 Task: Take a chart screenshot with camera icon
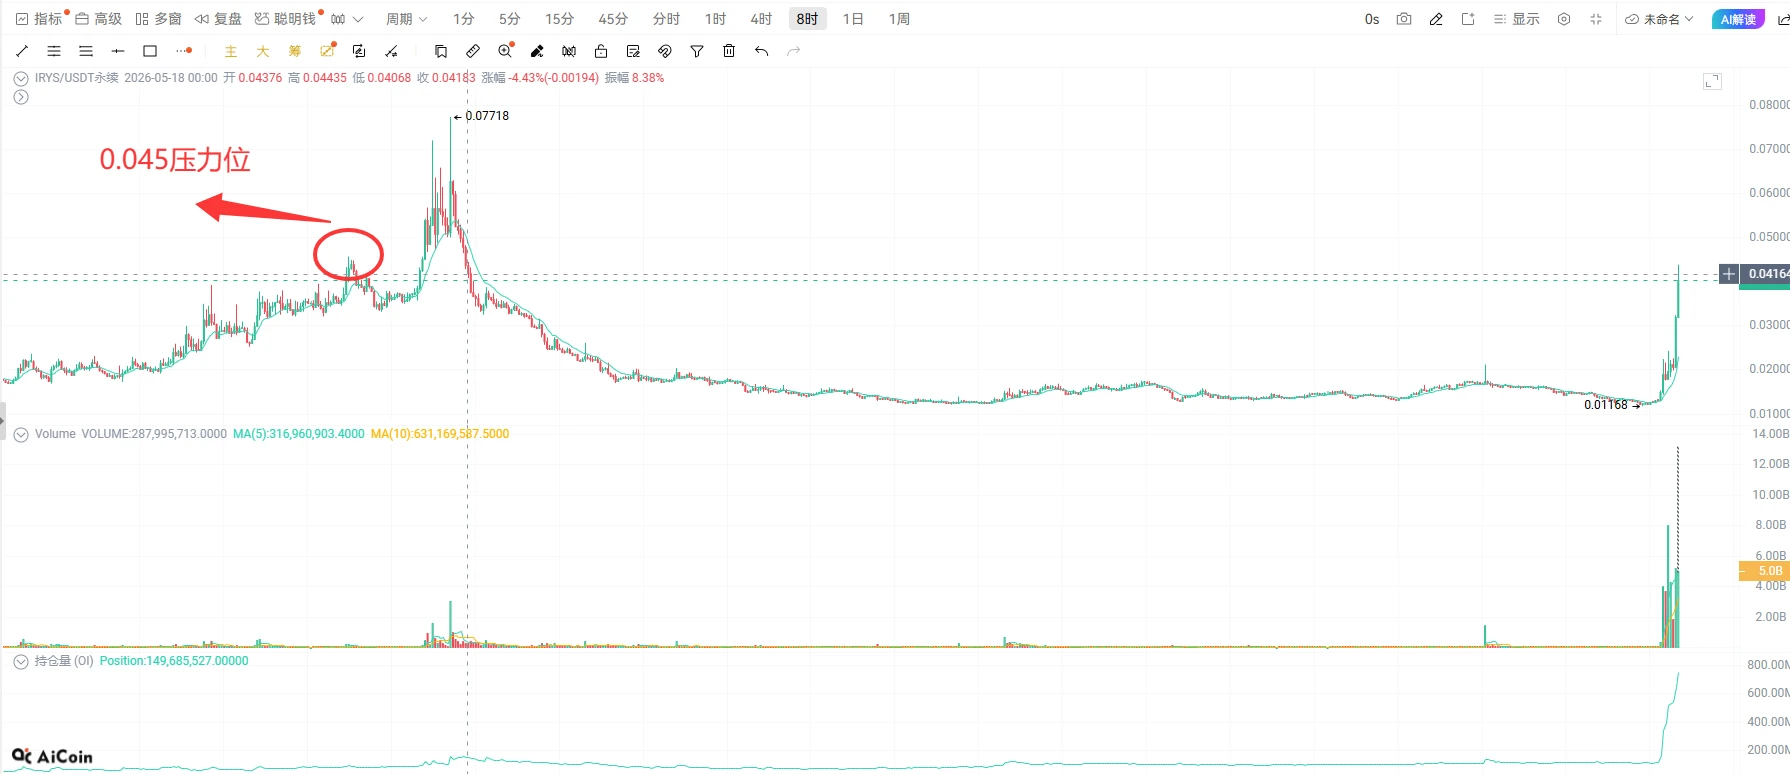click(1404, 19)
